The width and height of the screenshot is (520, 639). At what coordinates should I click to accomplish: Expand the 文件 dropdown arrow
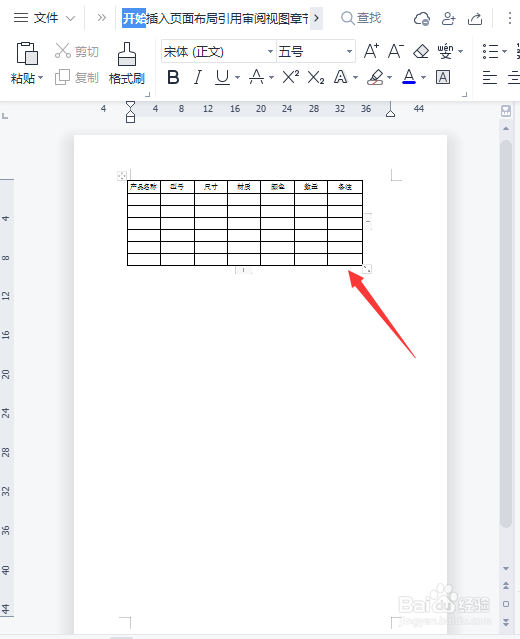(x=71, y=18)
